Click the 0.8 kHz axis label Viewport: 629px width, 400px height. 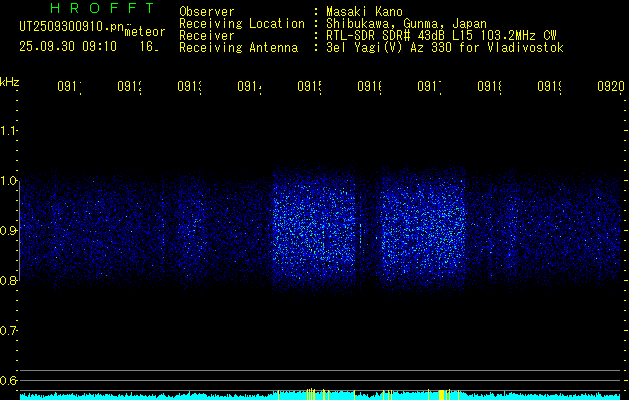pyautogui.click(x=8, y=280)
